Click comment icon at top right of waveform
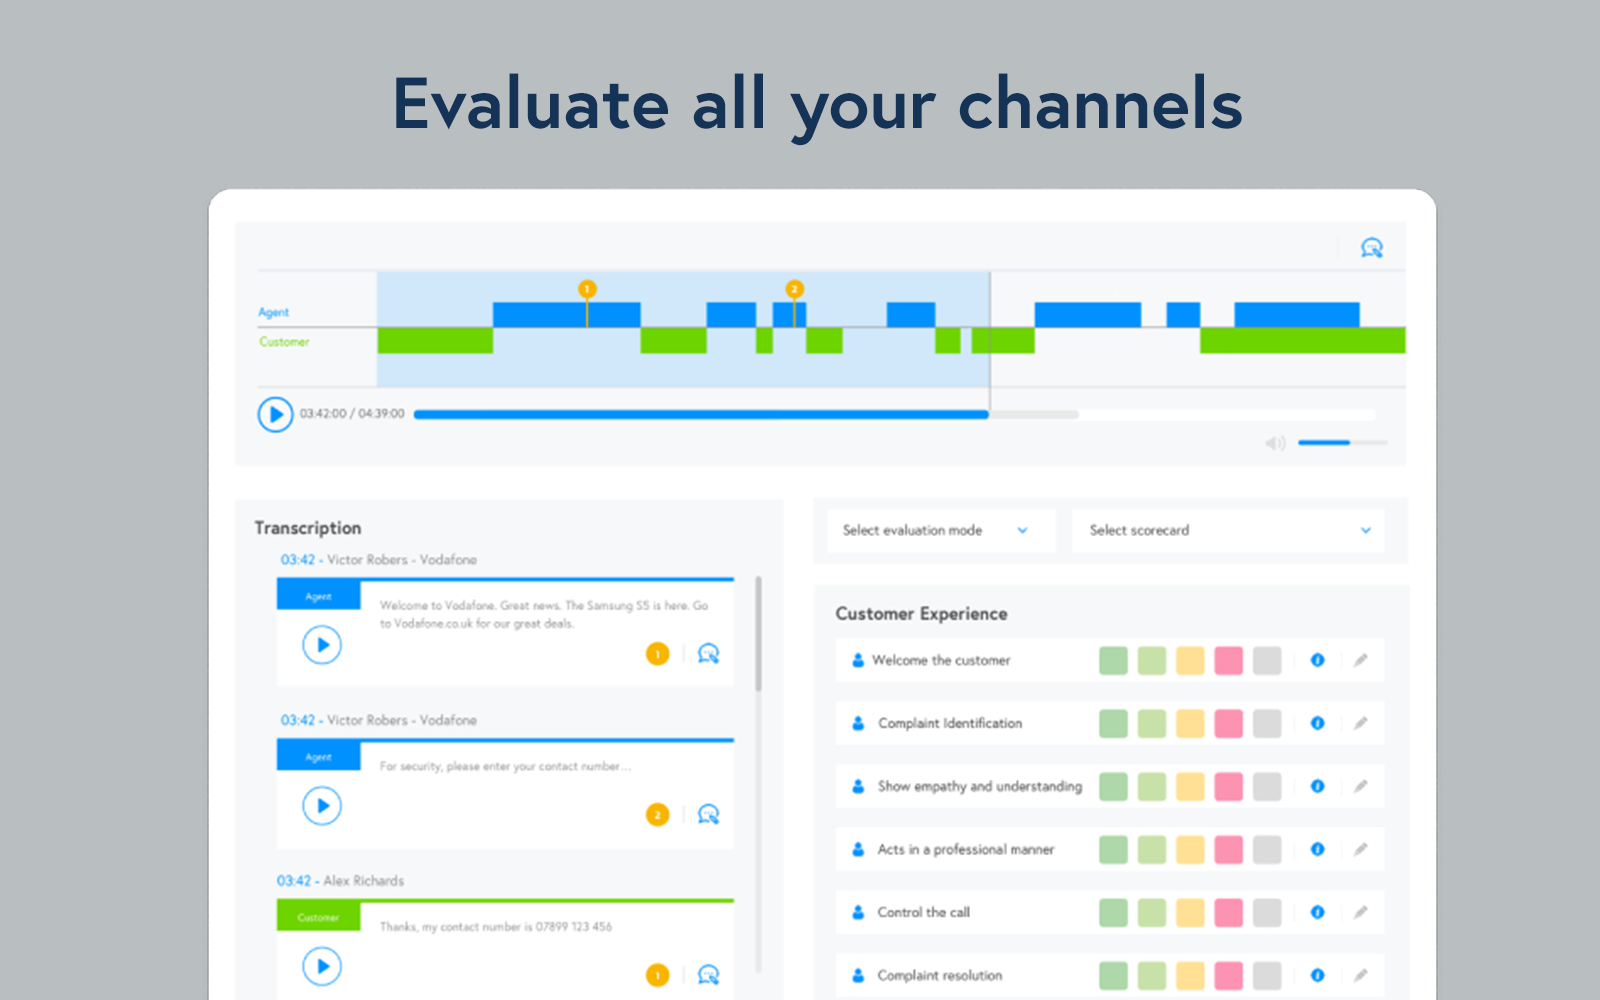The image size is (1600, 1000). tap(1372, 248)
